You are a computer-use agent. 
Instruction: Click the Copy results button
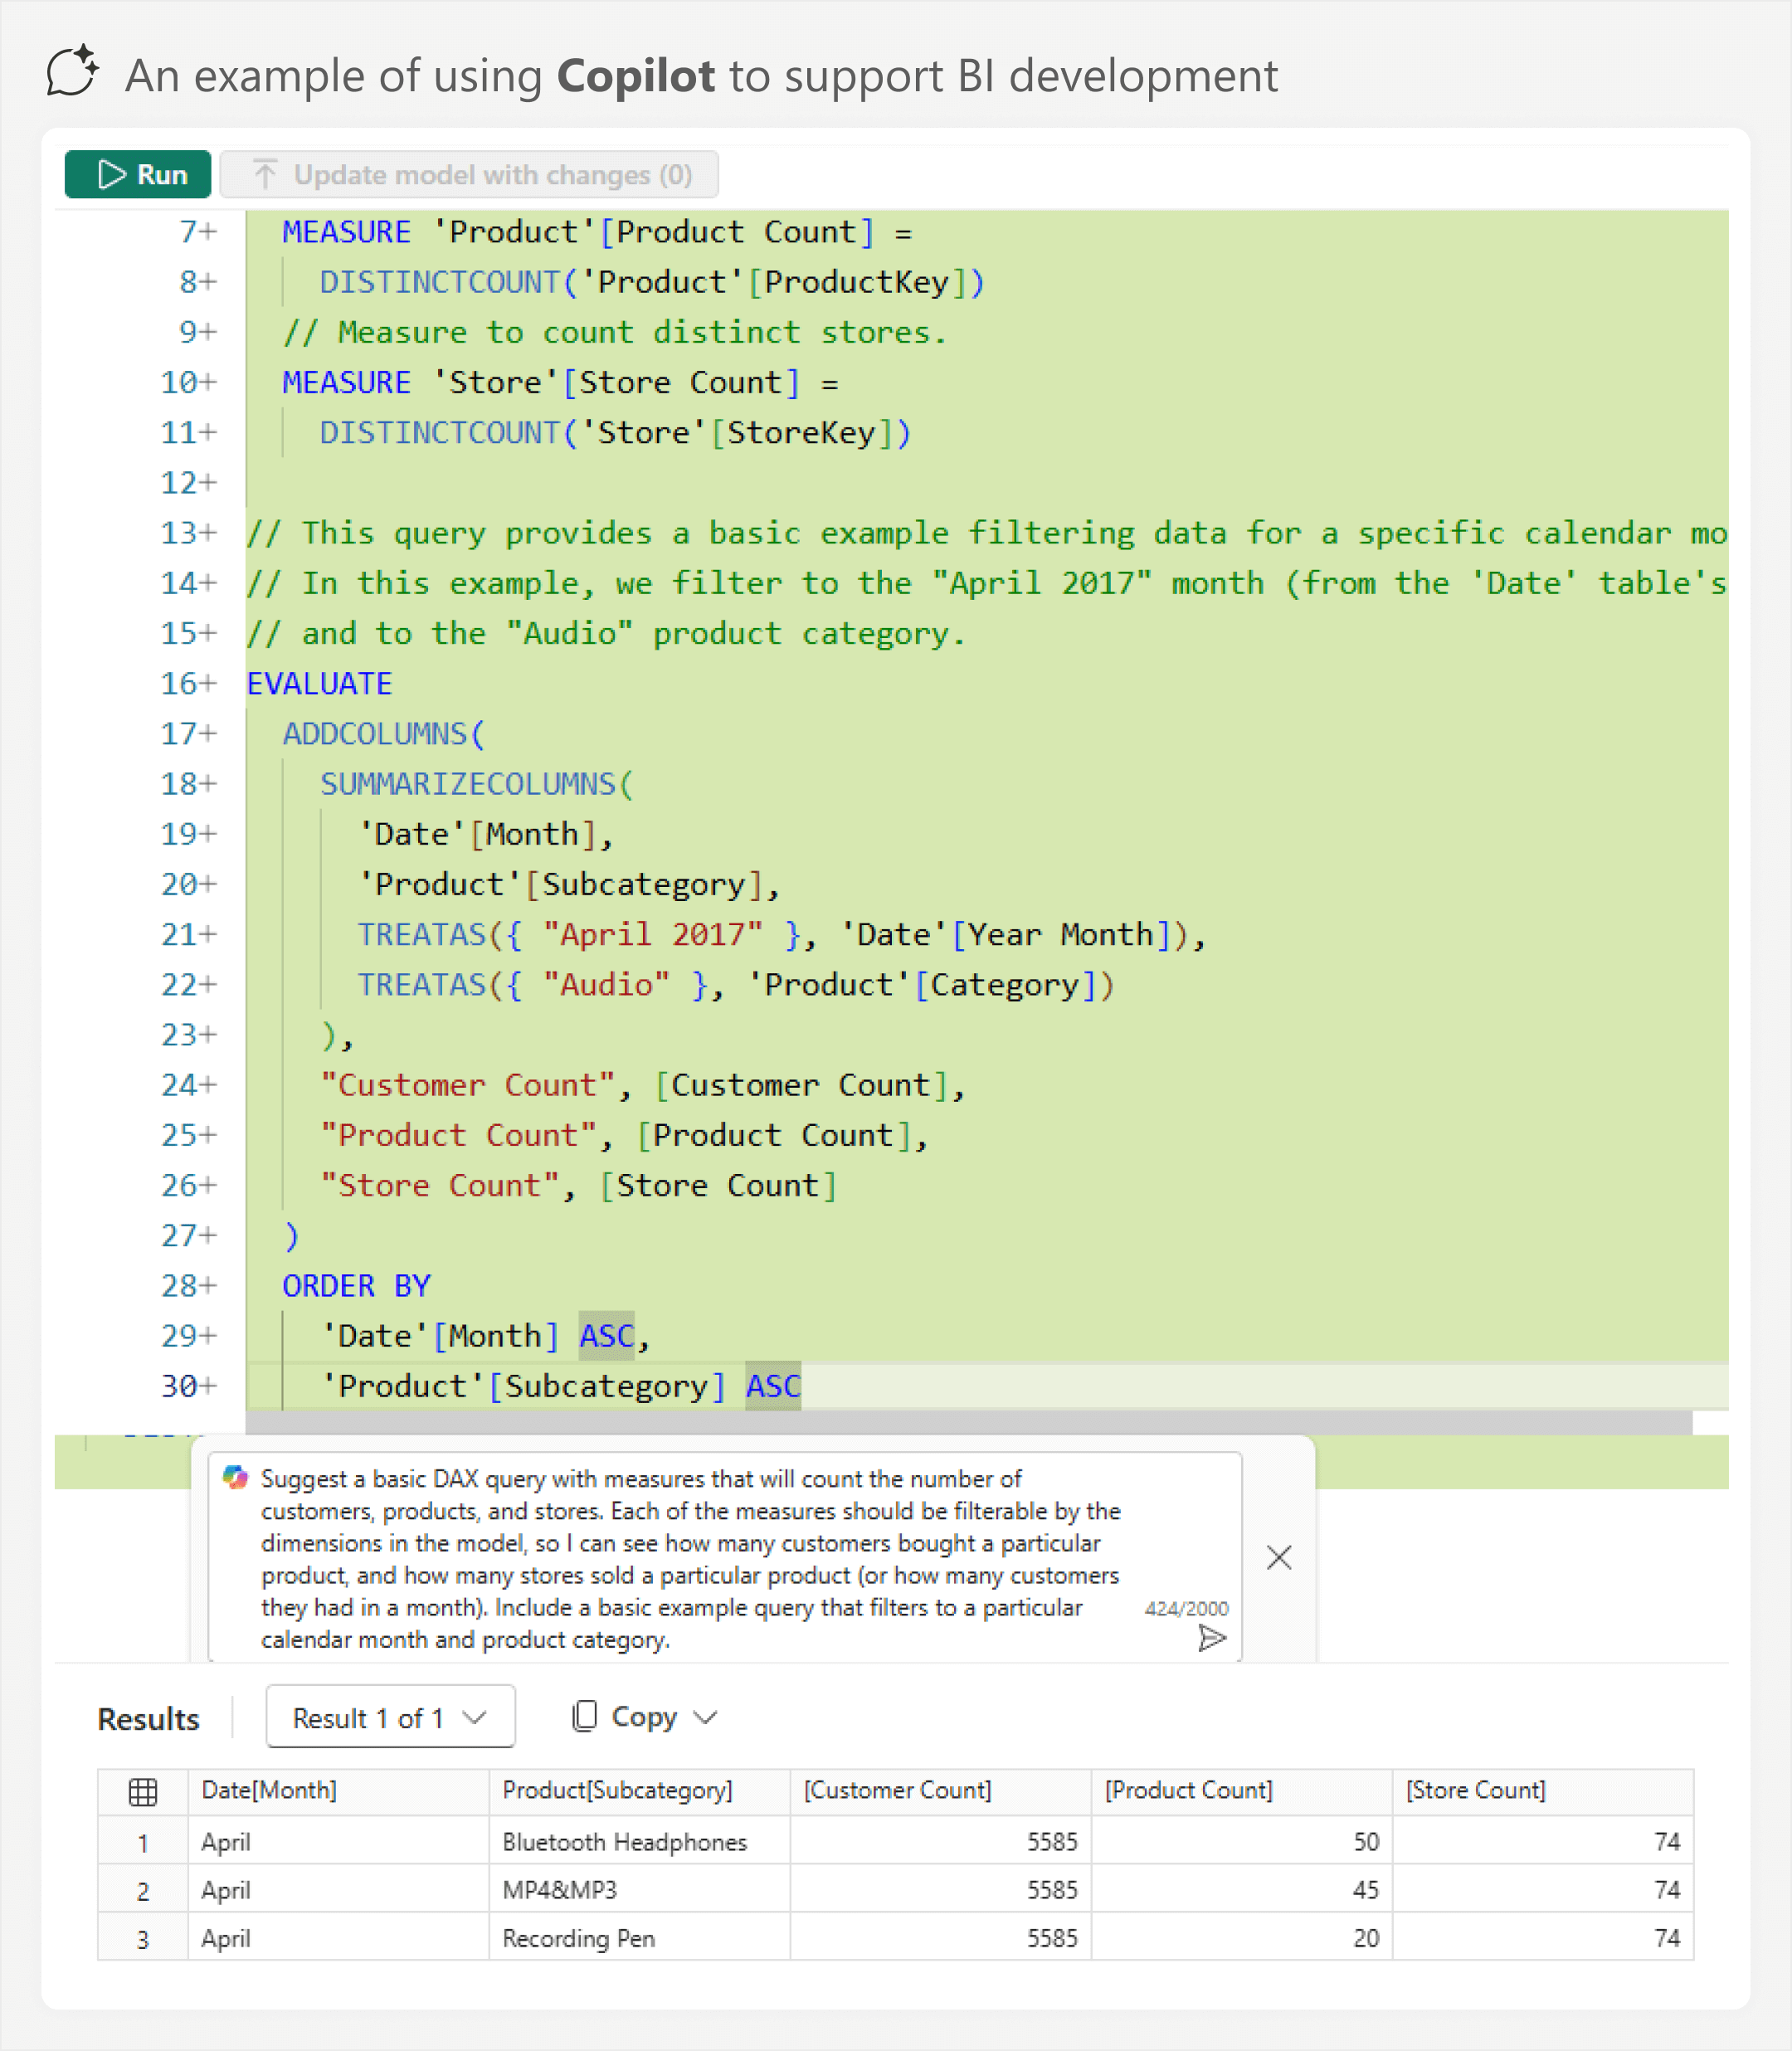(644, 1717)
